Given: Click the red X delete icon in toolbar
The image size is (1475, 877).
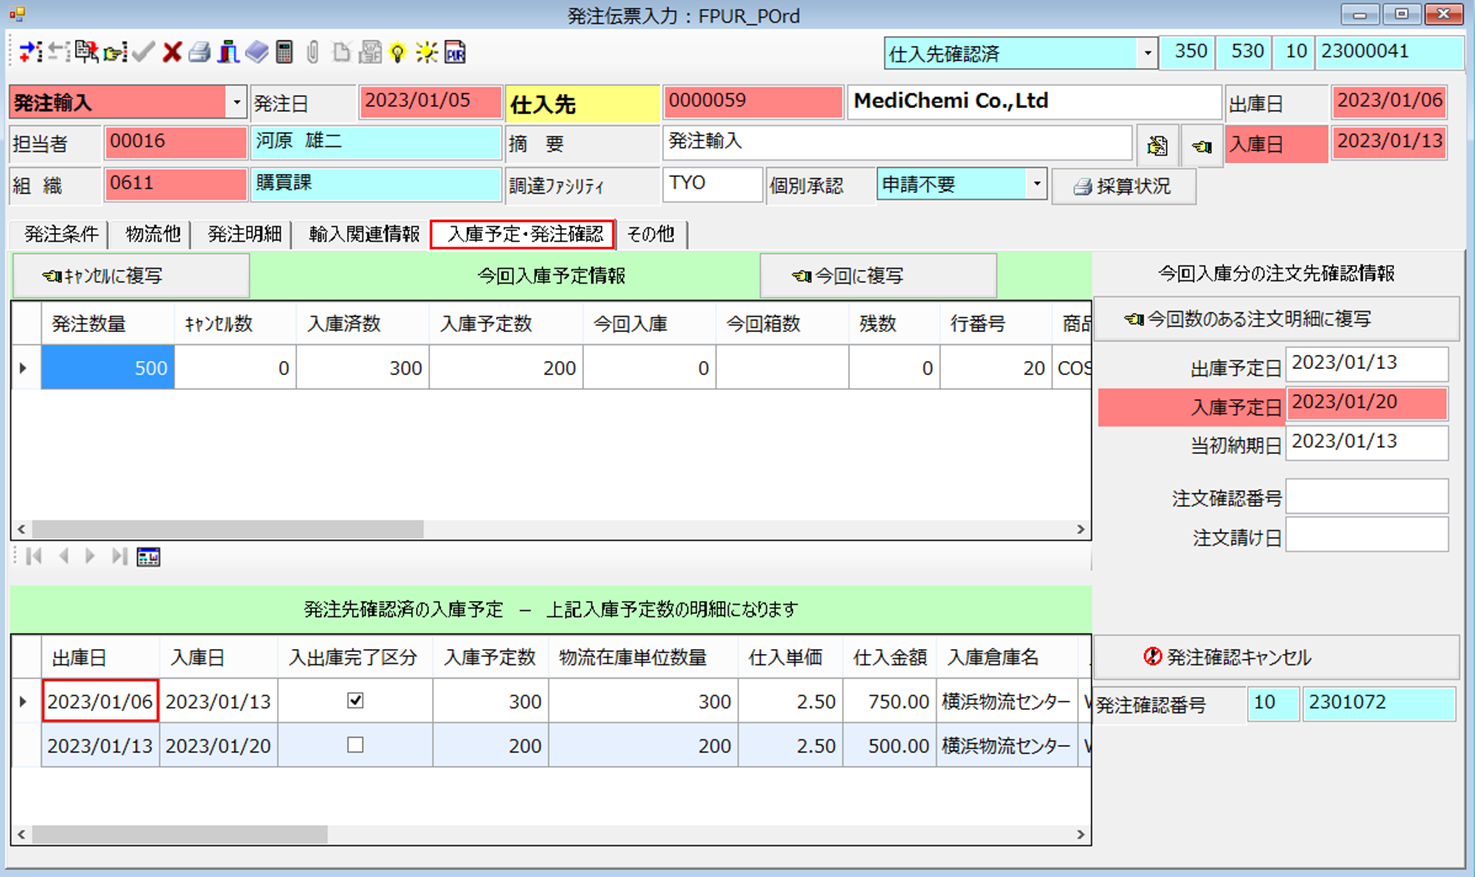Looking at the screenshot, I should [172, 52].
